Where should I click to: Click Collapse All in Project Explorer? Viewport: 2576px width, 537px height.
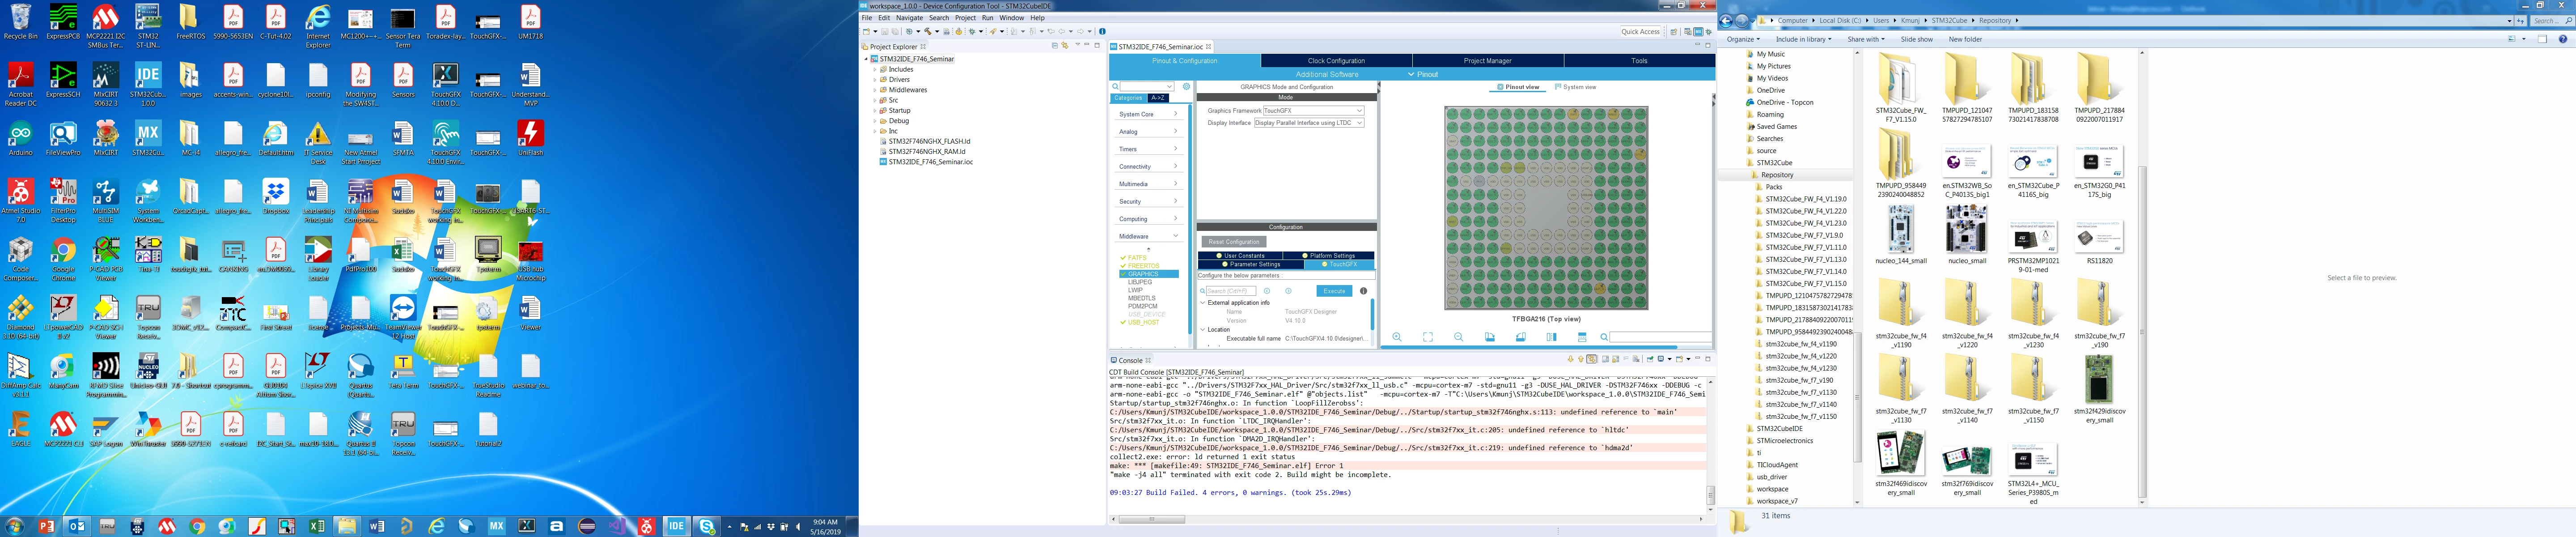click(1055, 46)
